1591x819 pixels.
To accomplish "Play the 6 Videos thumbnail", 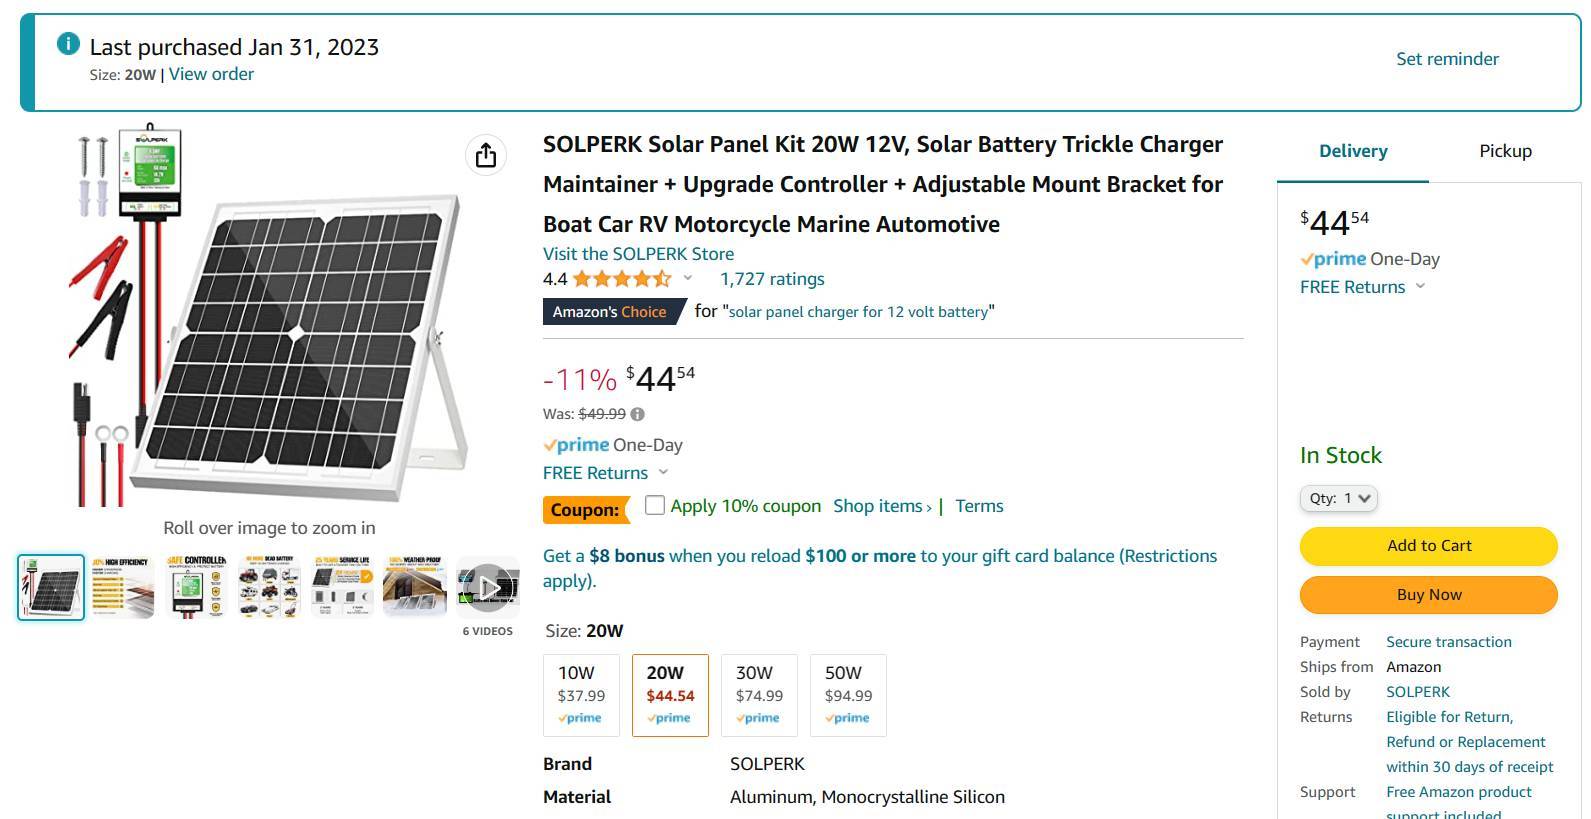I will pos(489,587).
